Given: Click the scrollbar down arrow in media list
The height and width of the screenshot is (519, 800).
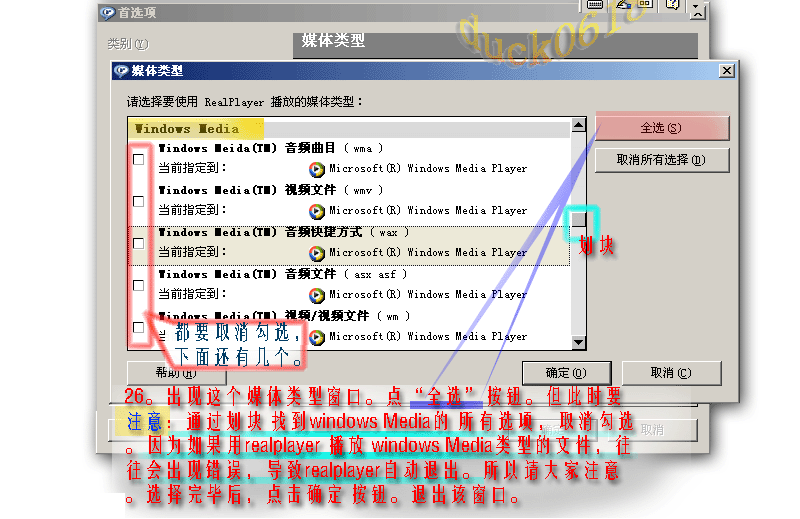Looking at the screenshot, I should (x=578, y=342).
